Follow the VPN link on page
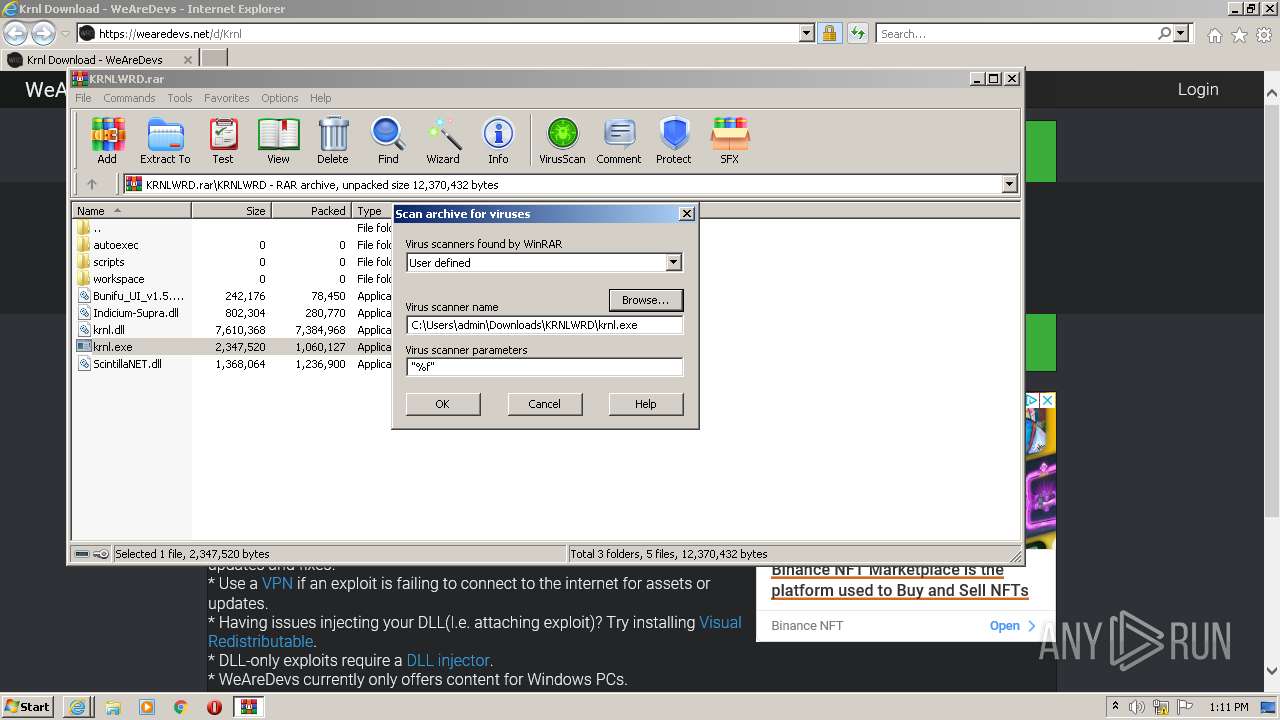The width and height of the screenshot is (1280, 720). point(277,583)
